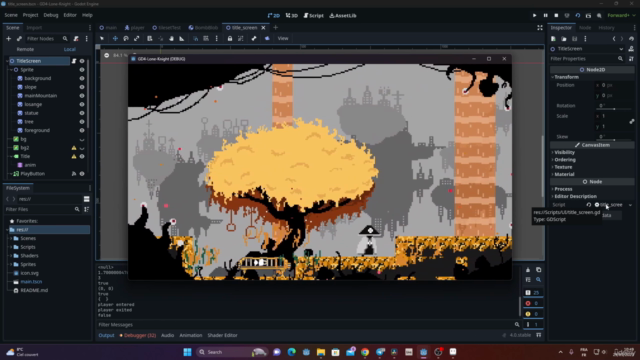Click the instantiate child scene link icon
This screenshot has width=640, height=360.
(x=19, y=39)
